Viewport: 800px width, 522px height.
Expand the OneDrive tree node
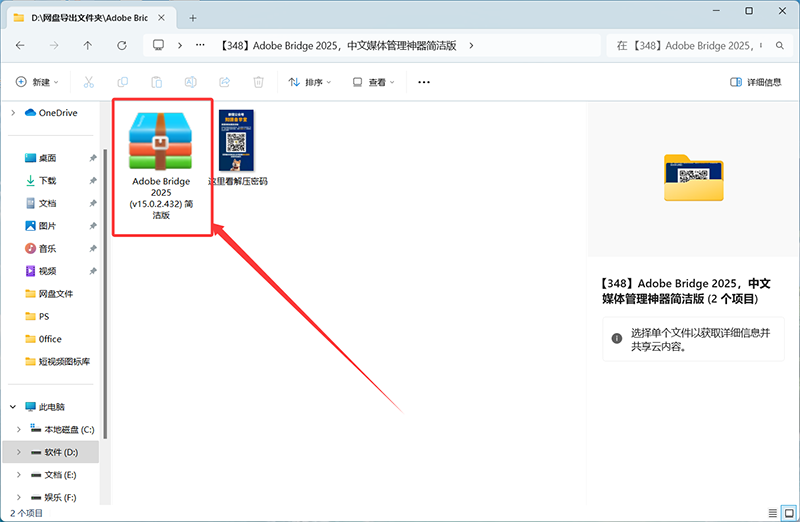13,113
